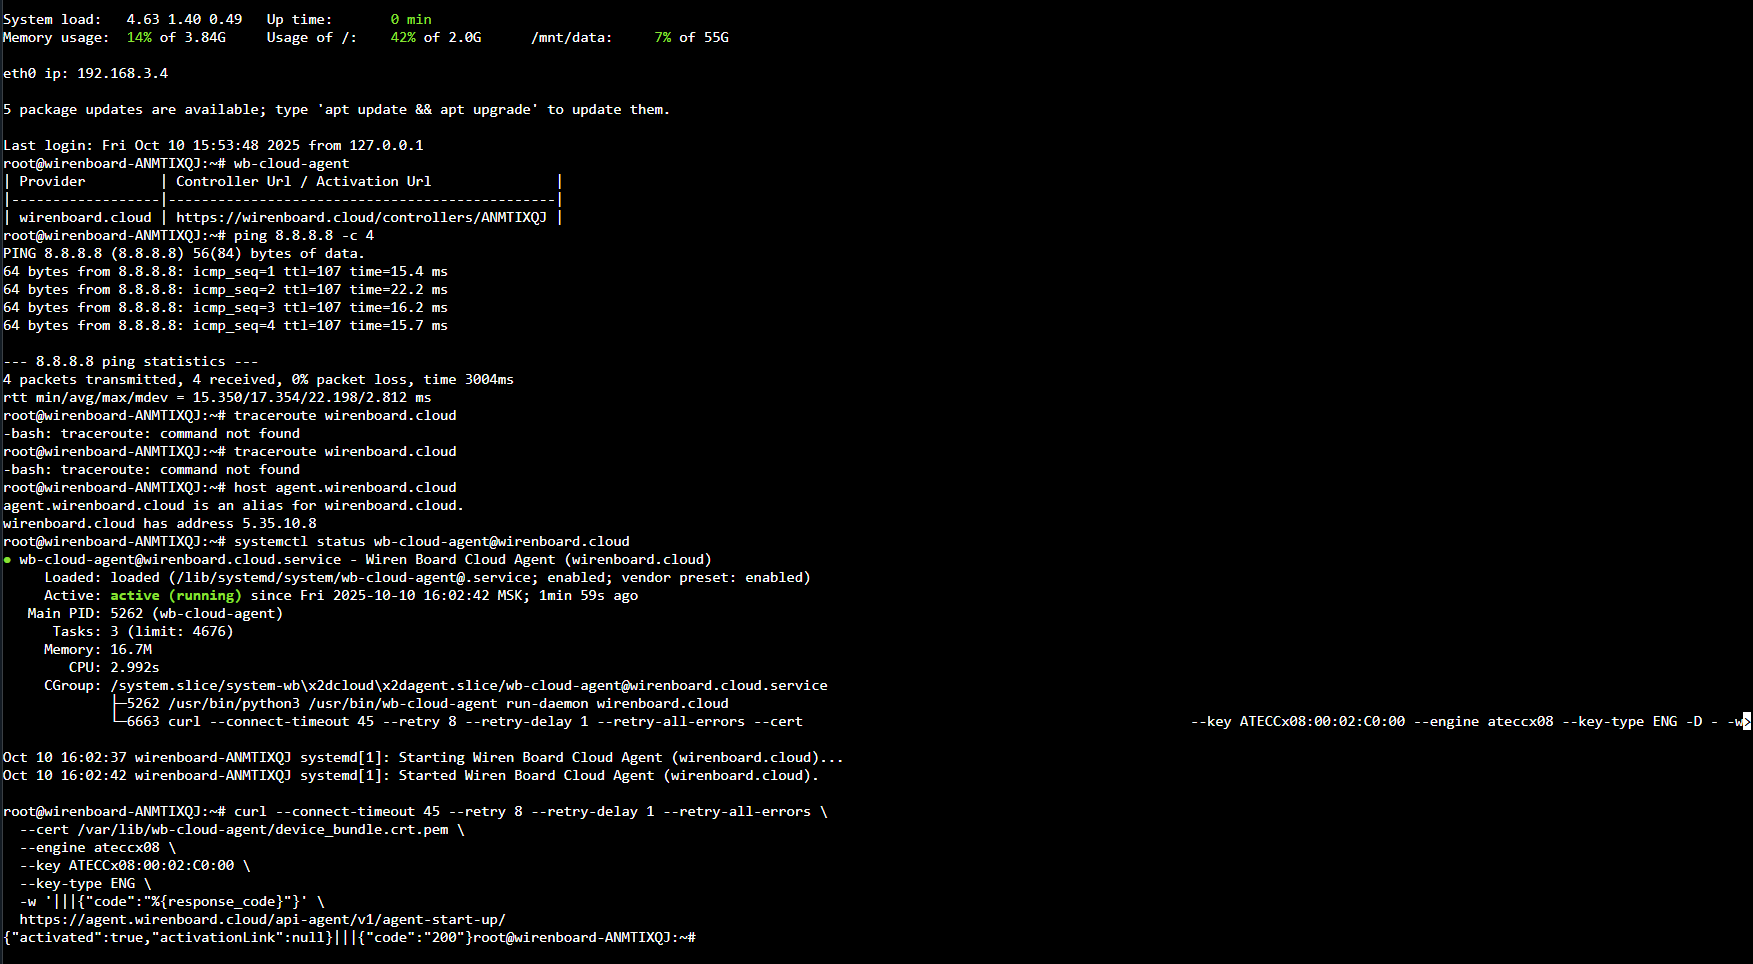Click the 42% root disk usage value
The height and width of the screenshot is (964, 1753).
click(403, 38)
